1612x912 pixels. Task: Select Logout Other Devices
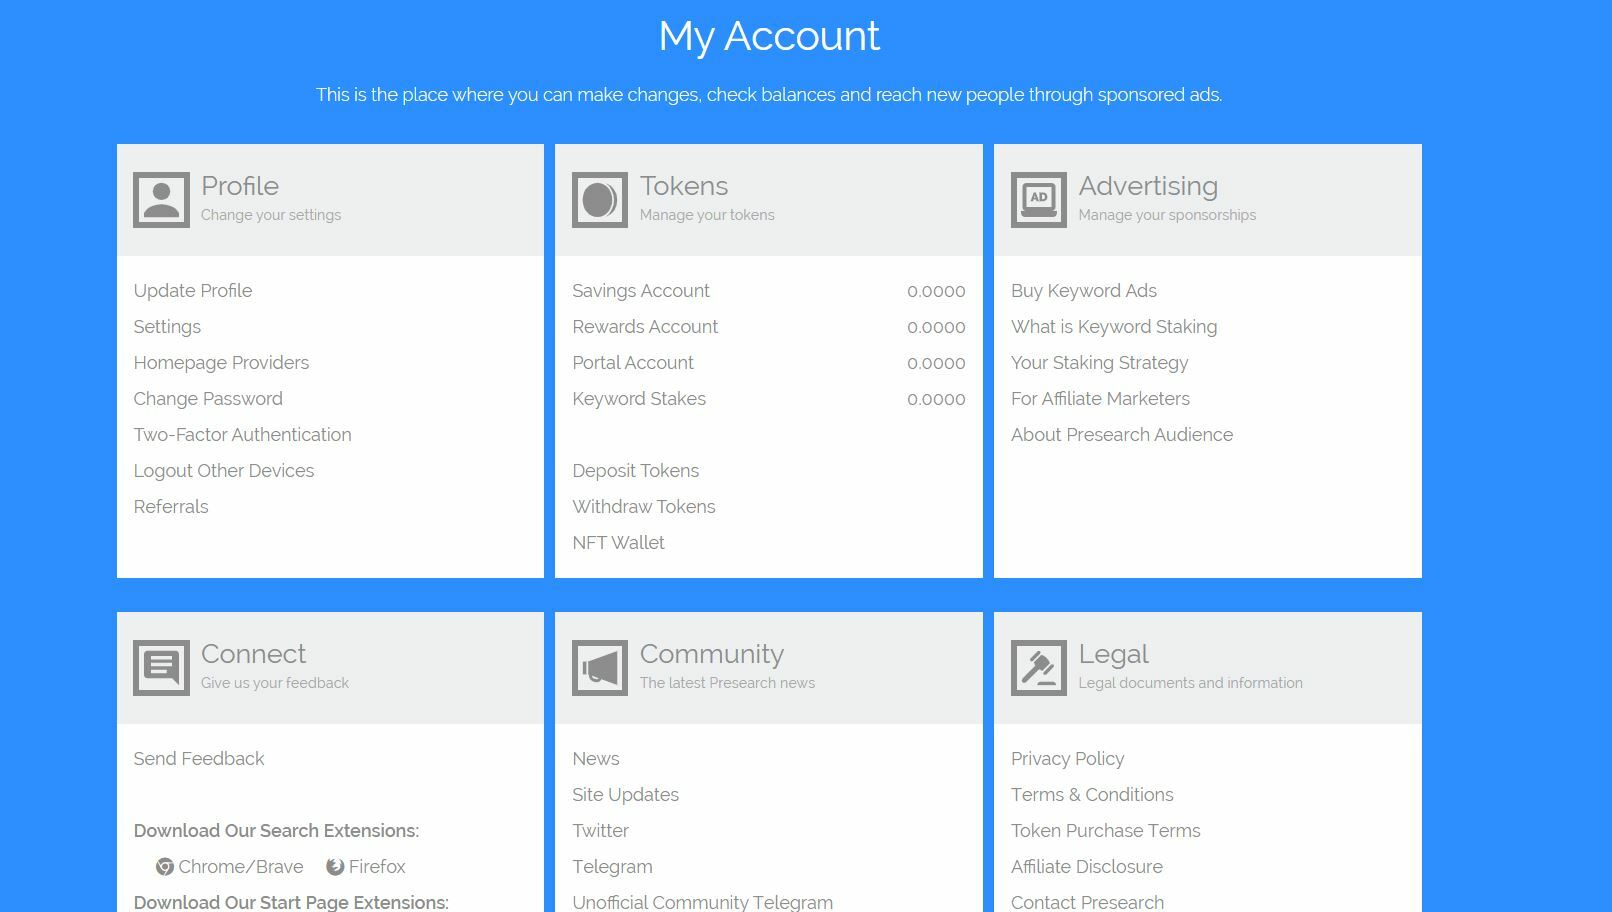click(224, 471)
